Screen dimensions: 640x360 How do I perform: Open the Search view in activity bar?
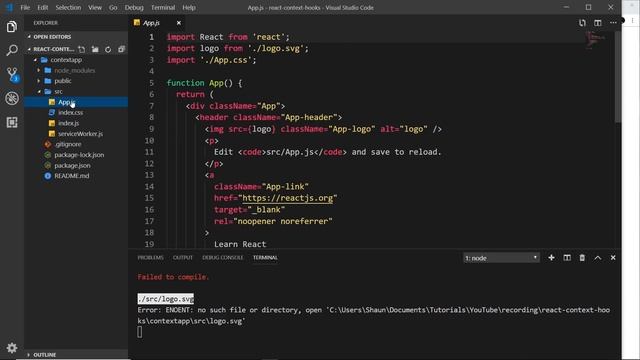point(12,51)
